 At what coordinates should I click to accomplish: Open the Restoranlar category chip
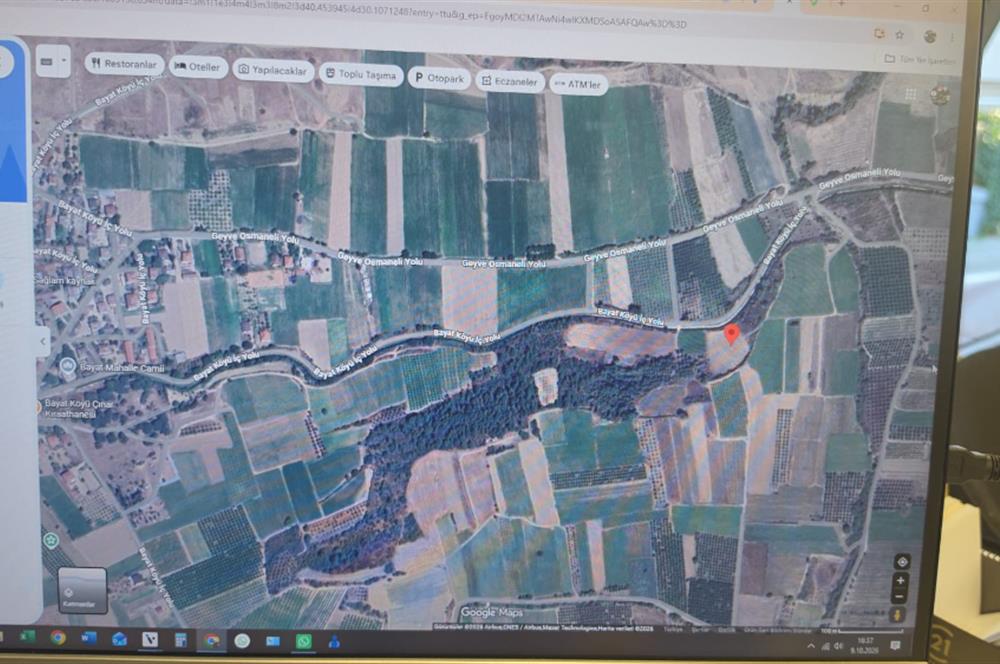[124, 64]
